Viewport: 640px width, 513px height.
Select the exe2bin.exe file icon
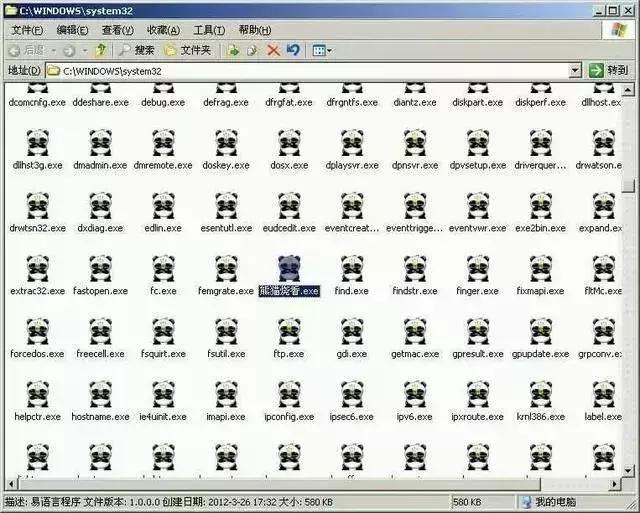pyautogui.click(x=540, y=205)
